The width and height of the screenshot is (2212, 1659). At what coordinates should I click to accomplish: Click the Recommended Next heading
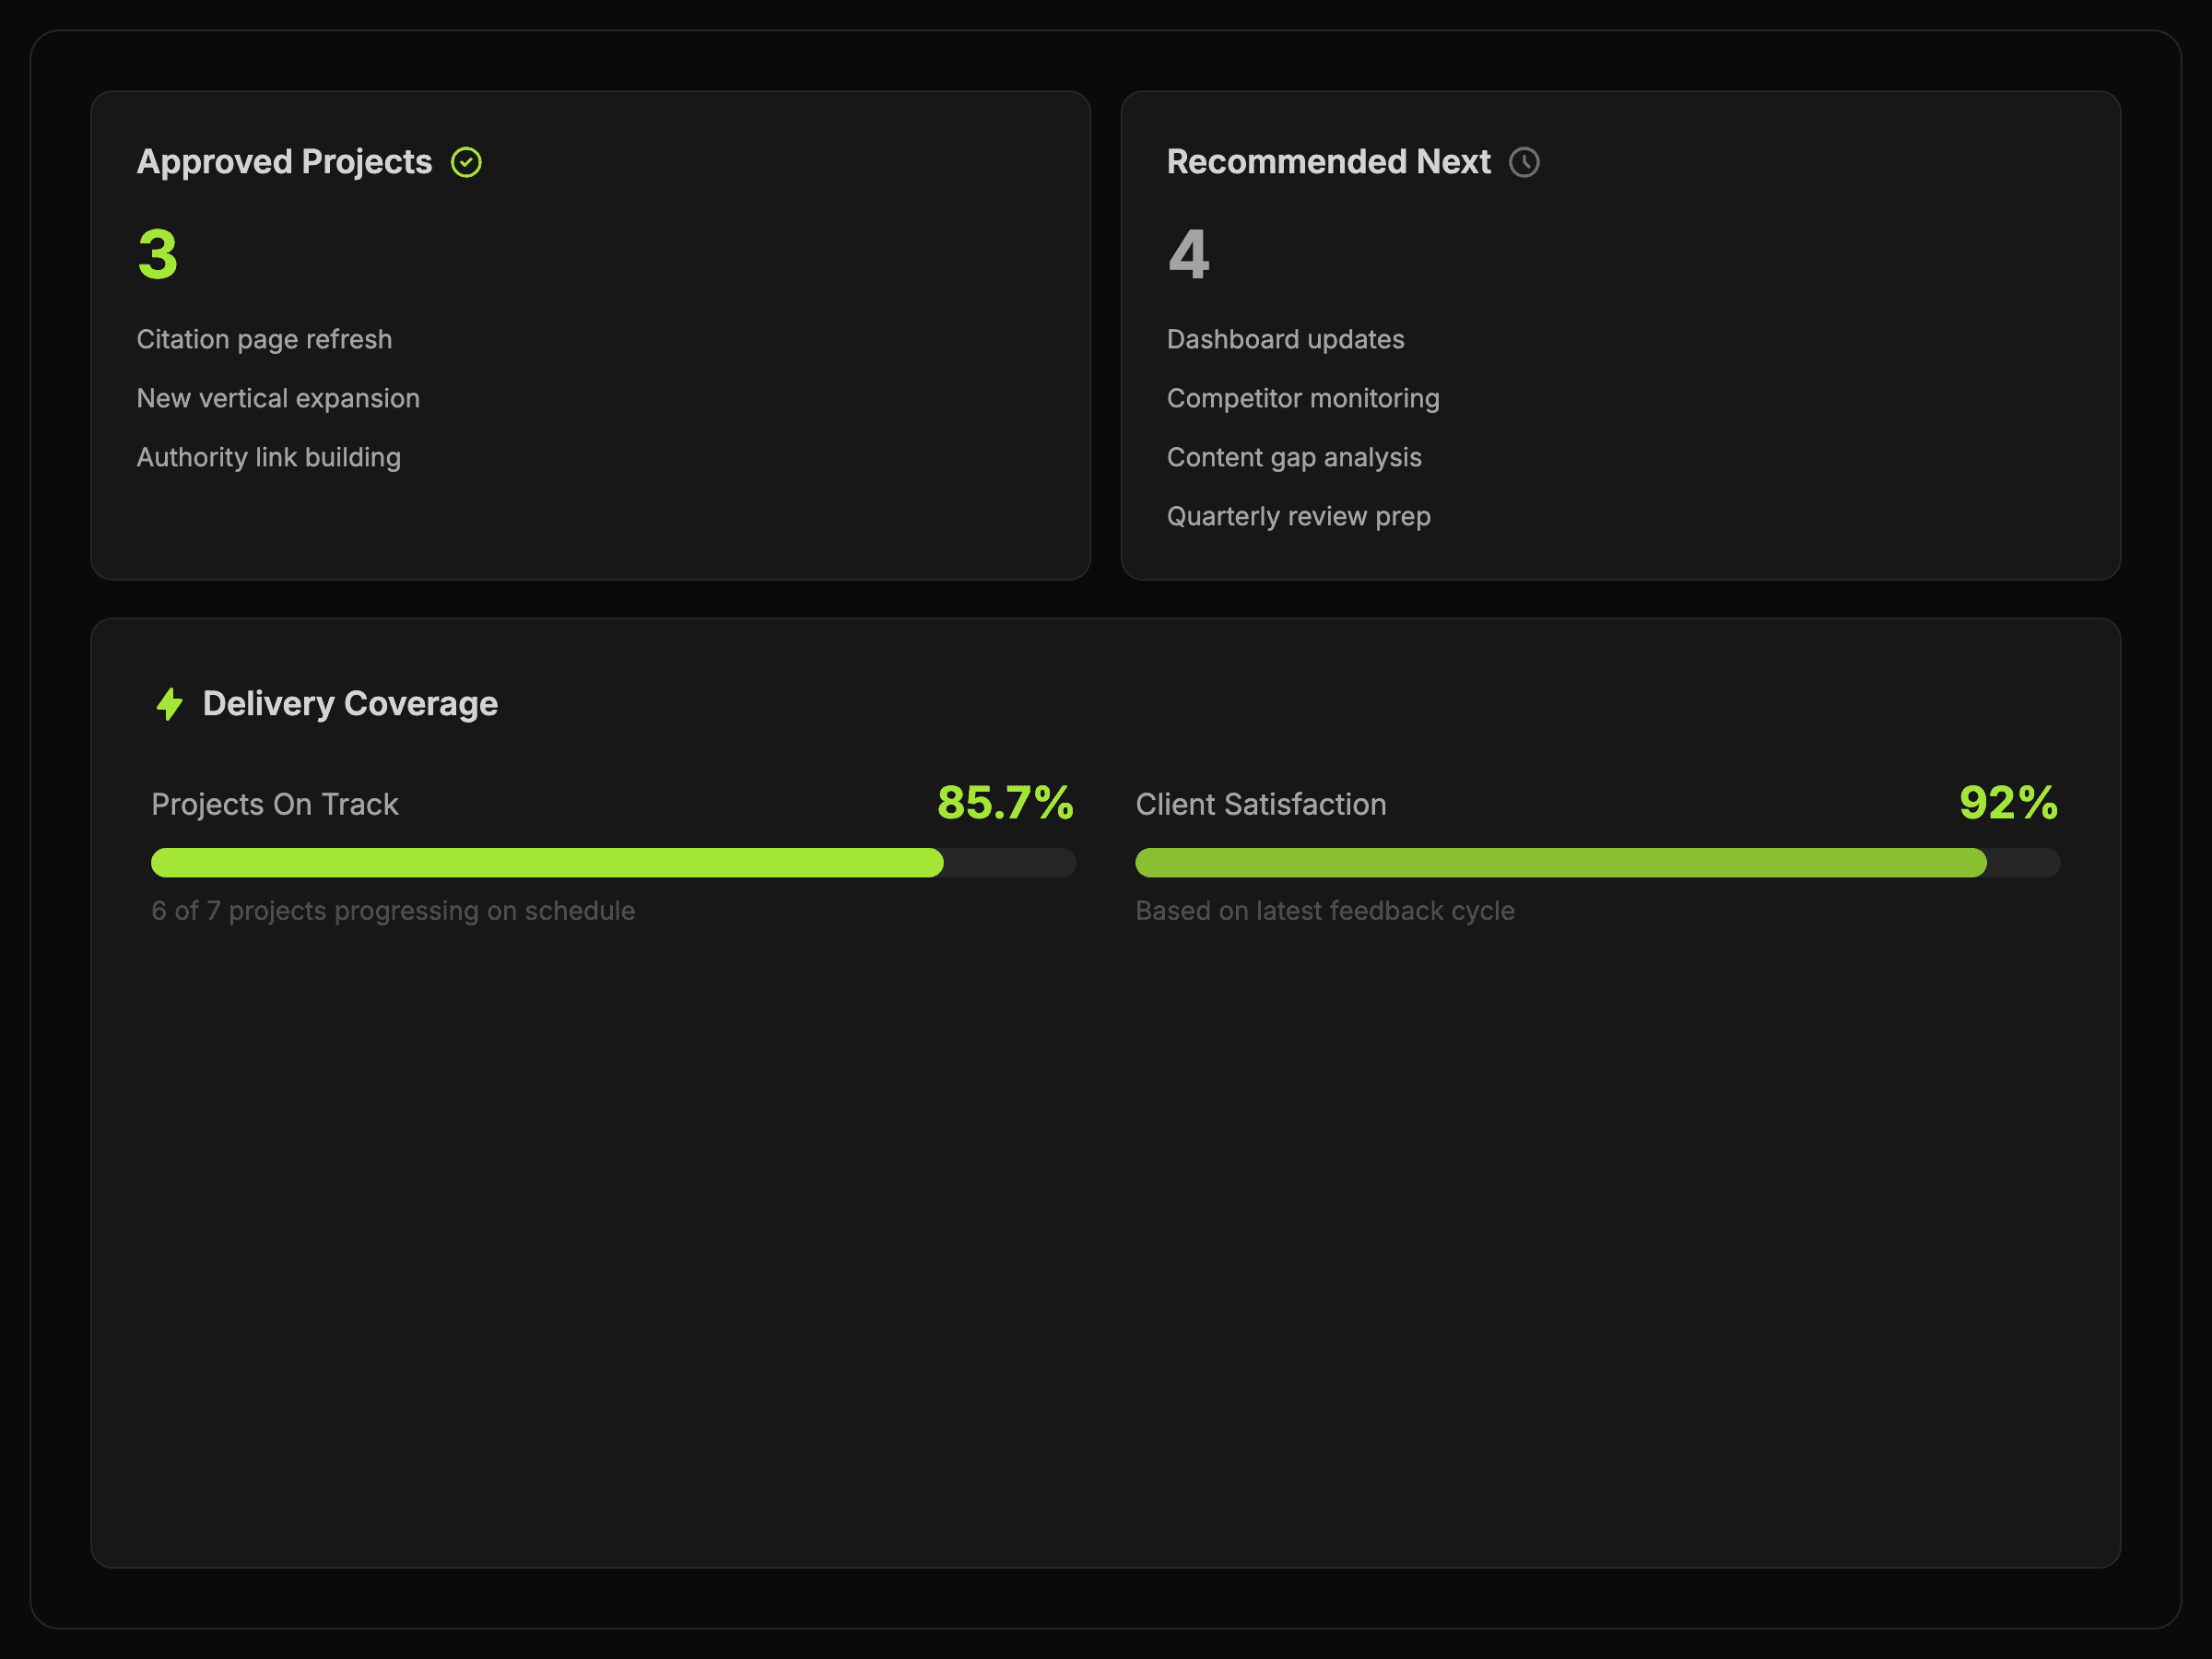(1327, 162)
